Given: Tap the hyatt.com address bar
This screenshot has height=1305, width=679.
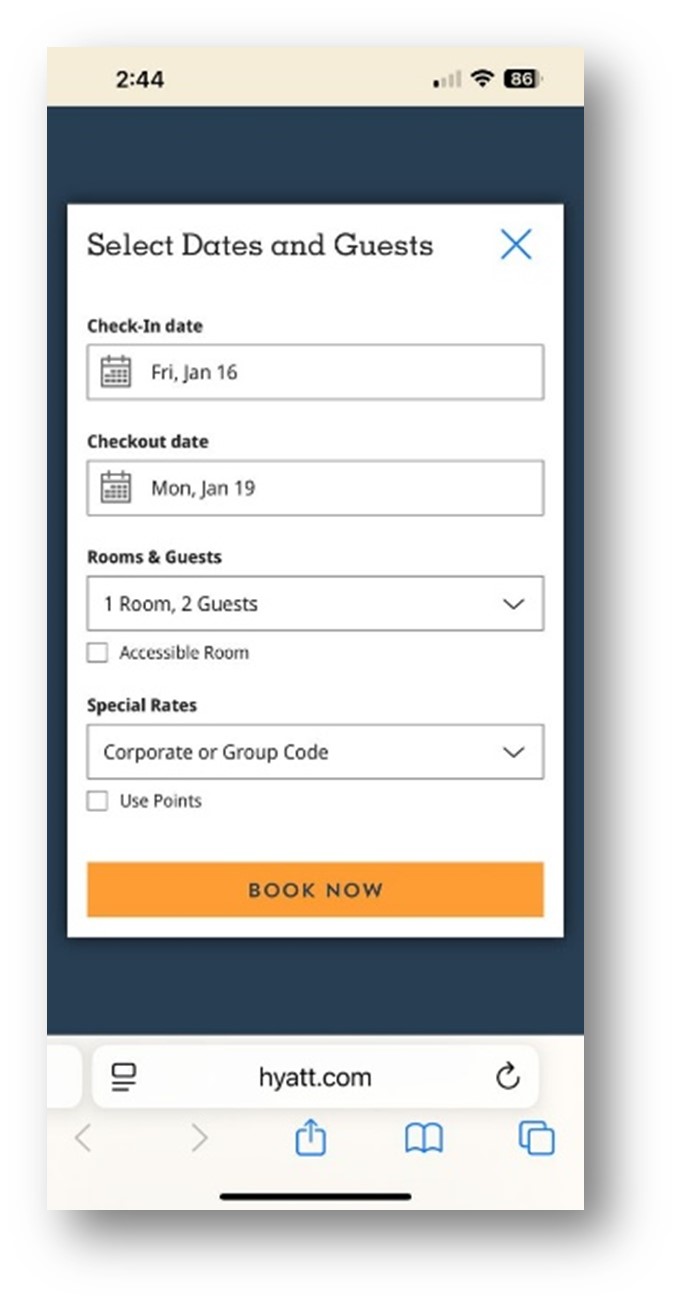Looking at the screenshot, I should (x=315, y=1077).
